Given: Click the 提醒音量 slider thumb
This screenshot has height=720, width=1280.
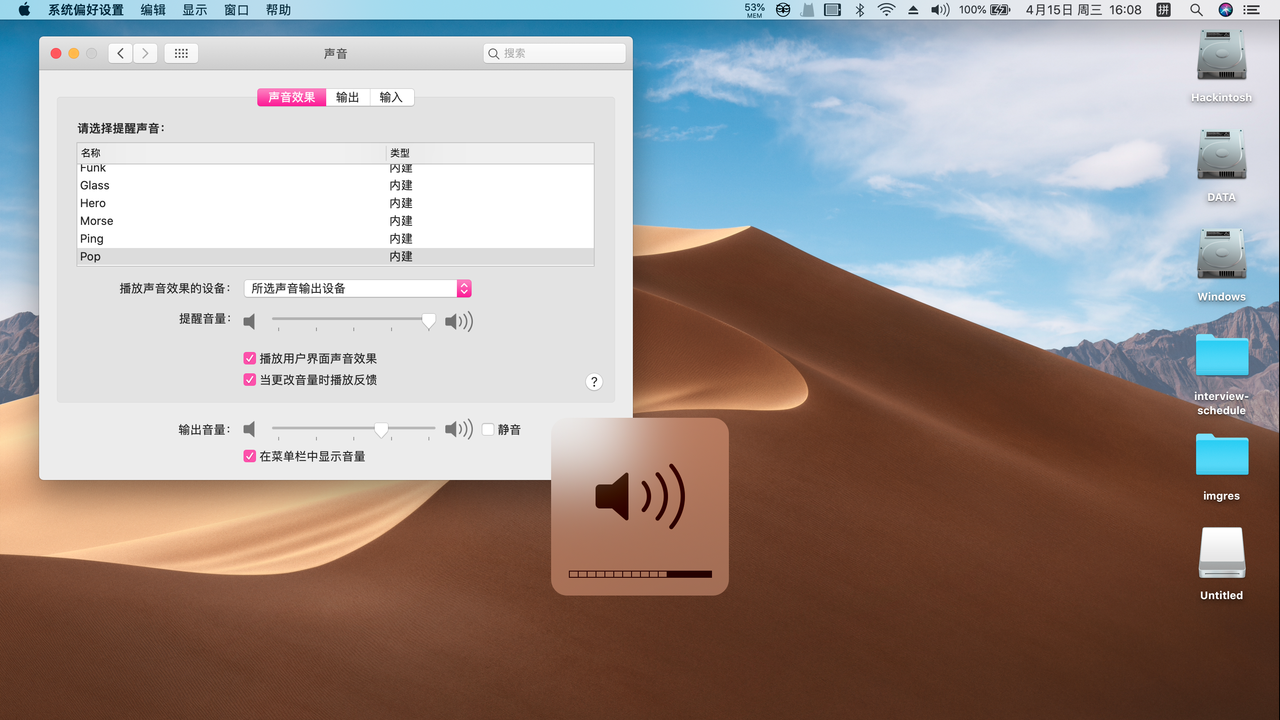Looking at the screenshot, I should [428, 321].
